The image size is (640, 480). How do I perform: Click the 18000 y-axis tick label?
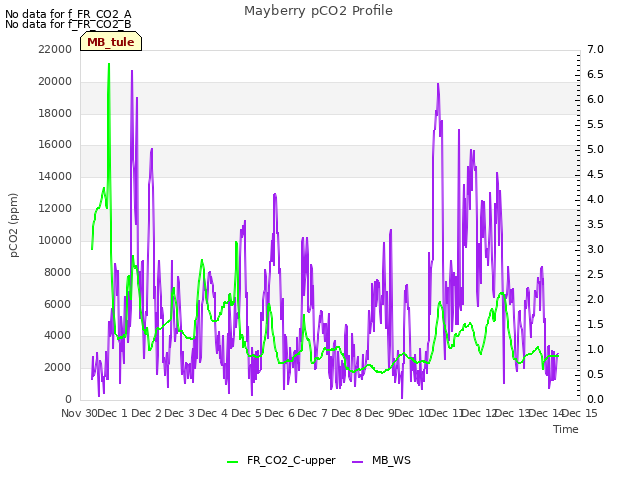pos(55,113)
